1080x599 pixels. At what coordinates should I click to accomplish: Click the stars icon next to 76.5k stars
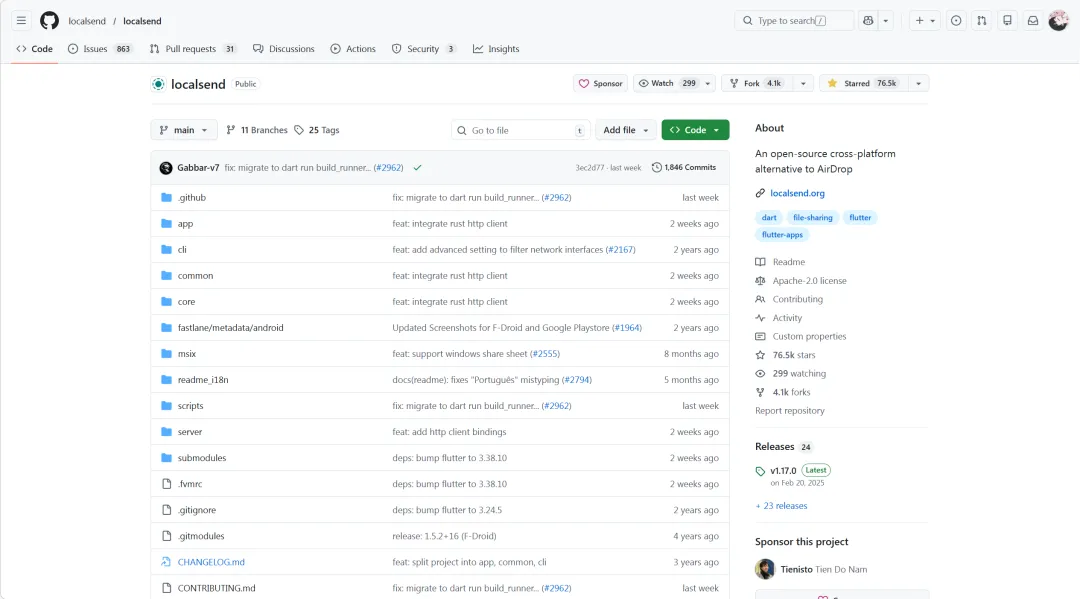(760, 355)
